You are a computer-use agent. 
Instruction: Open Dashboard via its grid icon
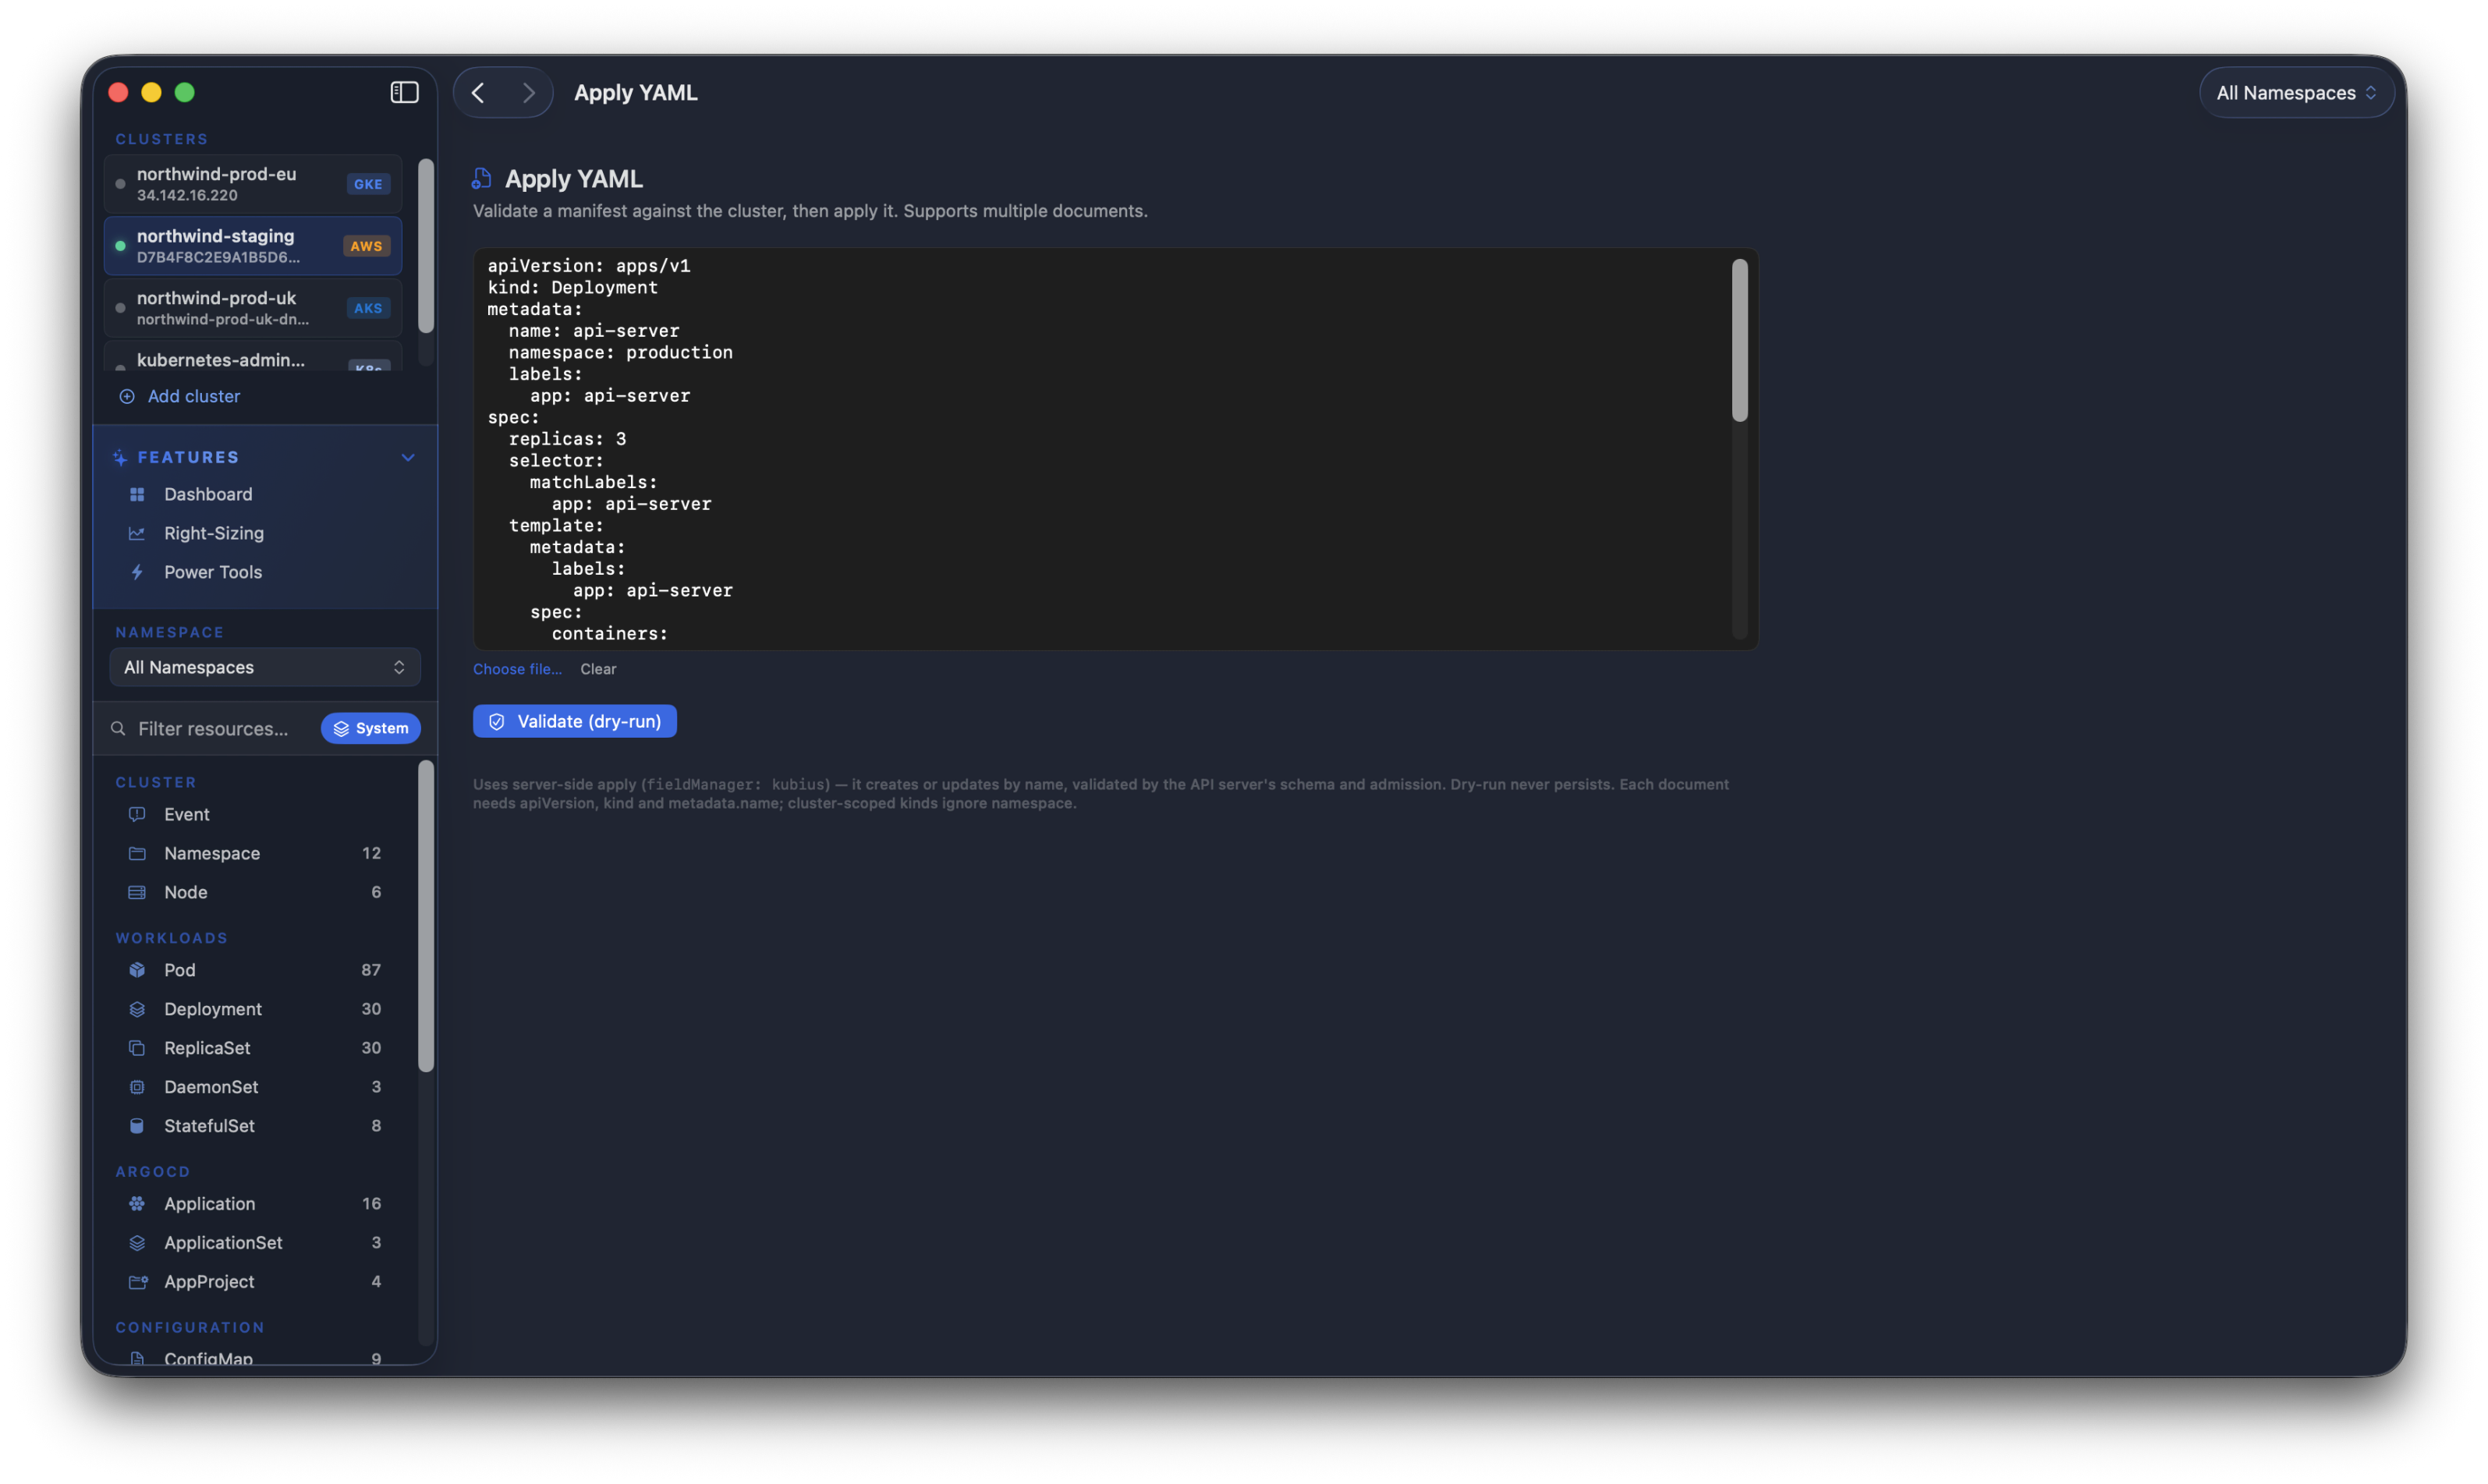coord(137,494)
